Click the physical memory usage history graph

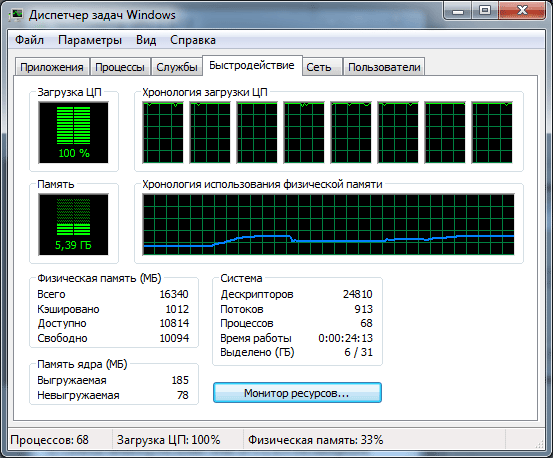(328, 224)
